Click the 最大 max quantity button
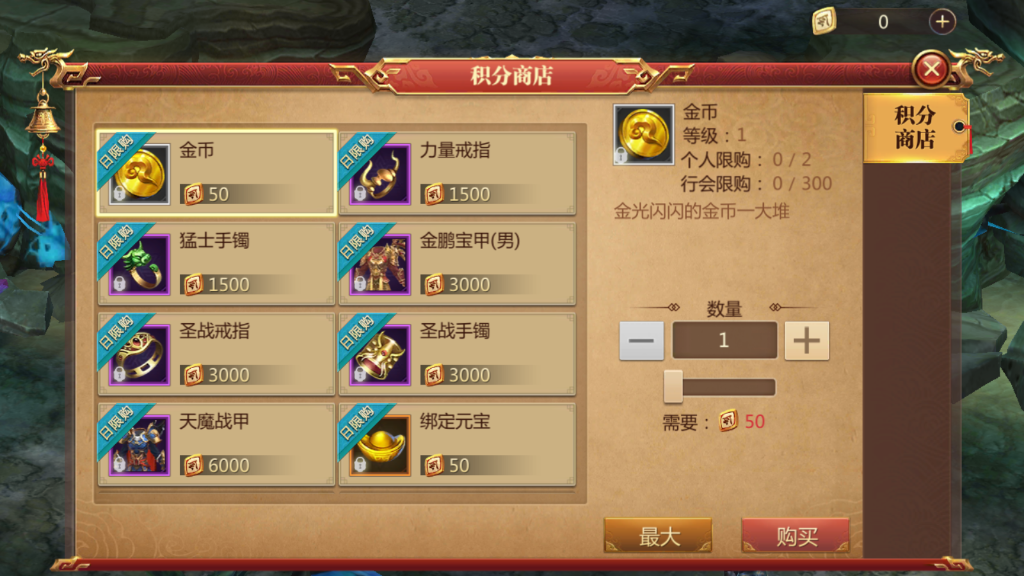 click(x=658, y=536)
